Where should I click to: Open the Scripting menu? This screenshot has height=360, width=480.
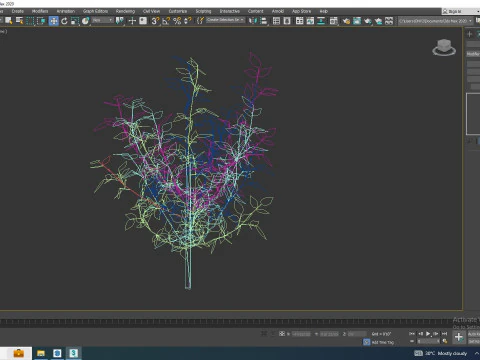pyautogui.click(x=203, y=11)
